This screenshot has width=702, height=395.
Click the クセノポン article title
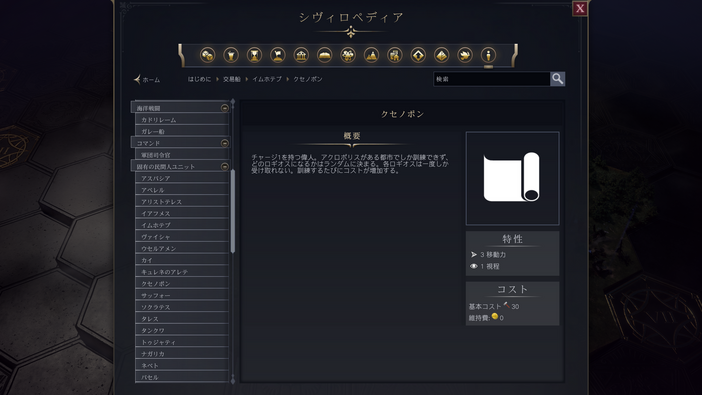[402, 114]
